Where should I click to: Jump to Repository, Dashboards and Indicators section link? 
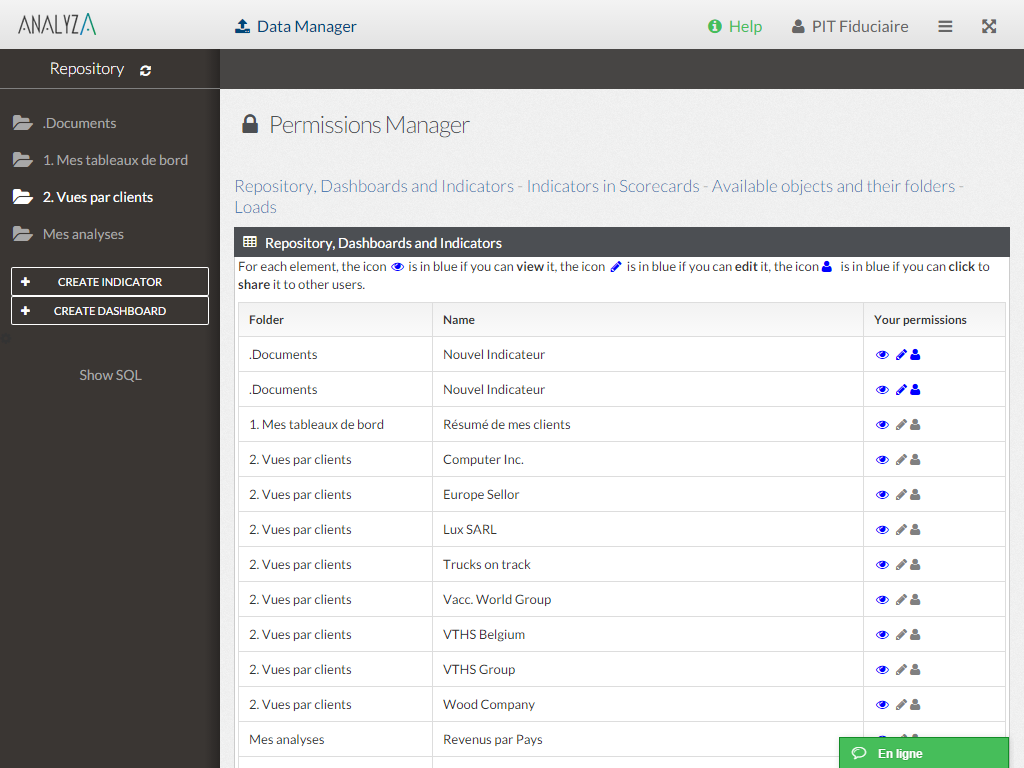coord(374,186)
